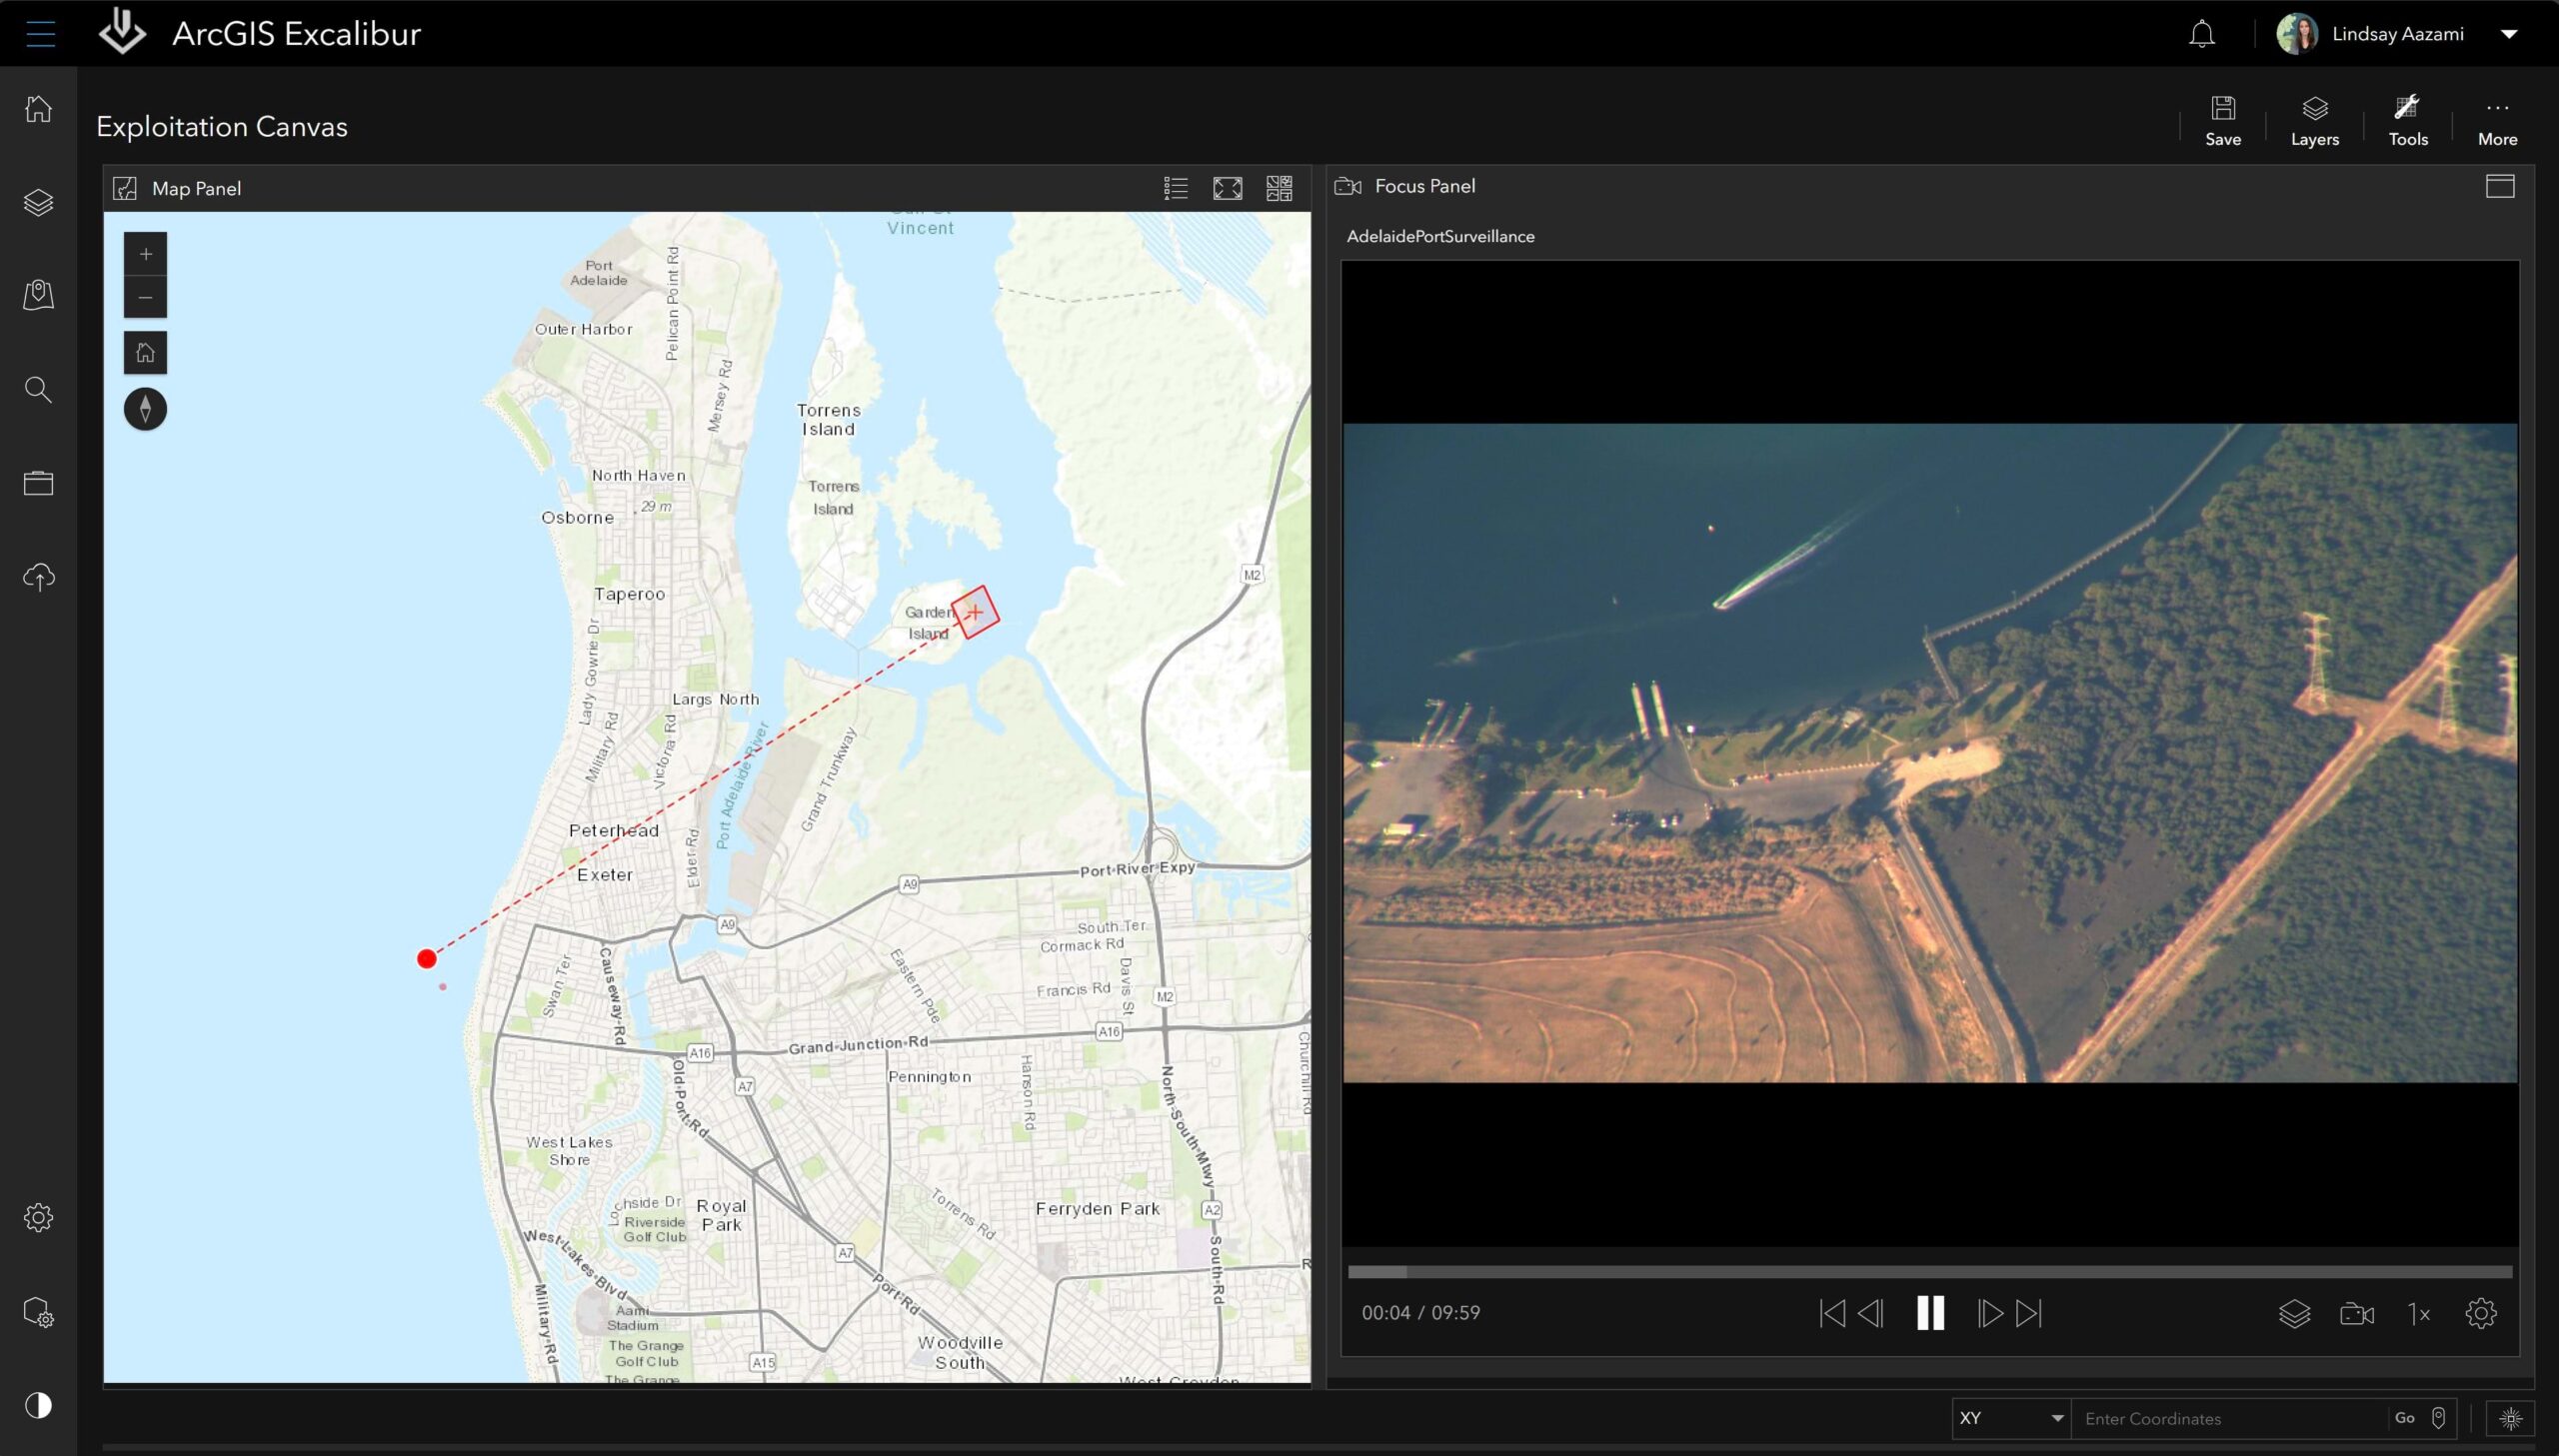Reset map orientation with compass
Viewport: 2559px width, 1456px height.
click(145, 409)
